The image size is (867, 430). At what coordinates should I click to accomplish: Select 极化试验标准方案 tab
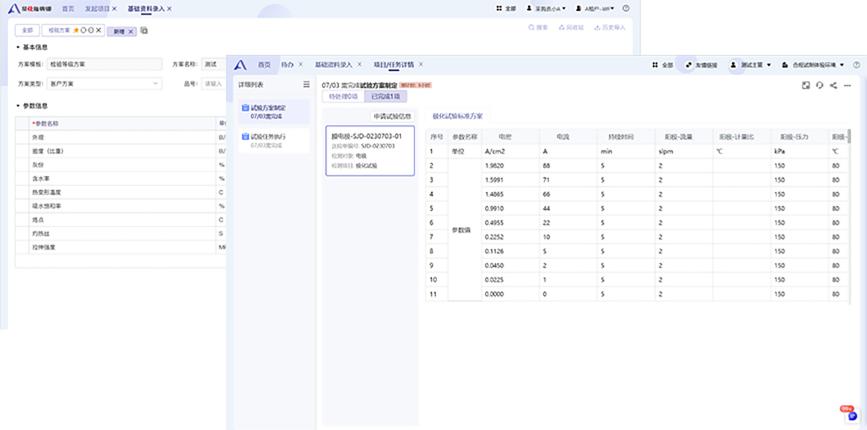pyautogui.click(x=457, y=116)
